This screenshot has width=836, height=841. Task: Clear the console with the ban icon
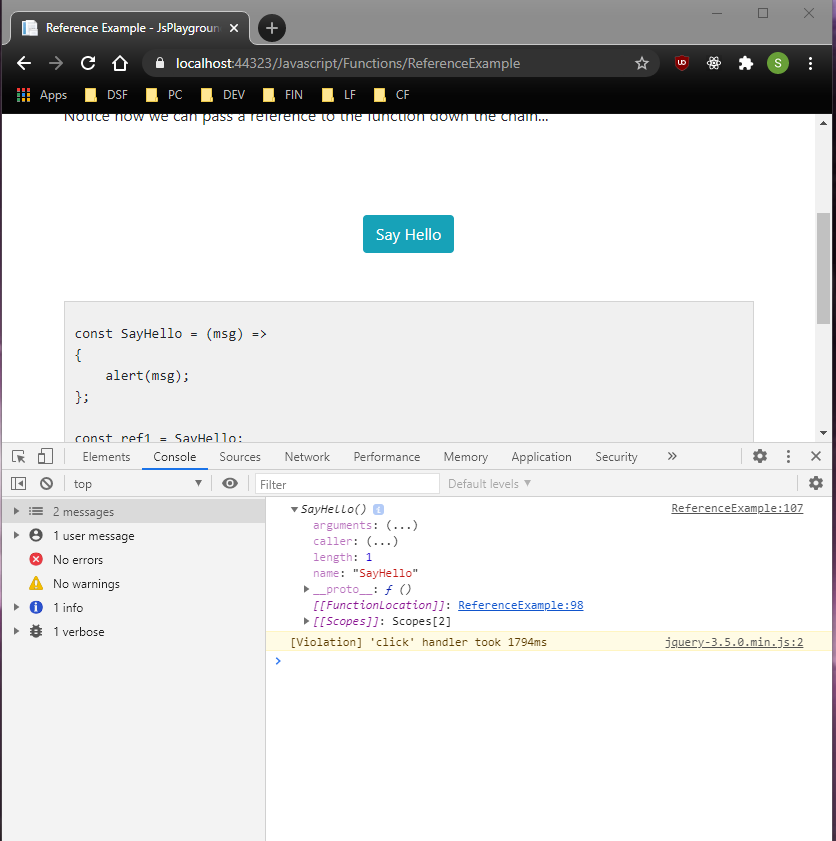tap(46, 484)
